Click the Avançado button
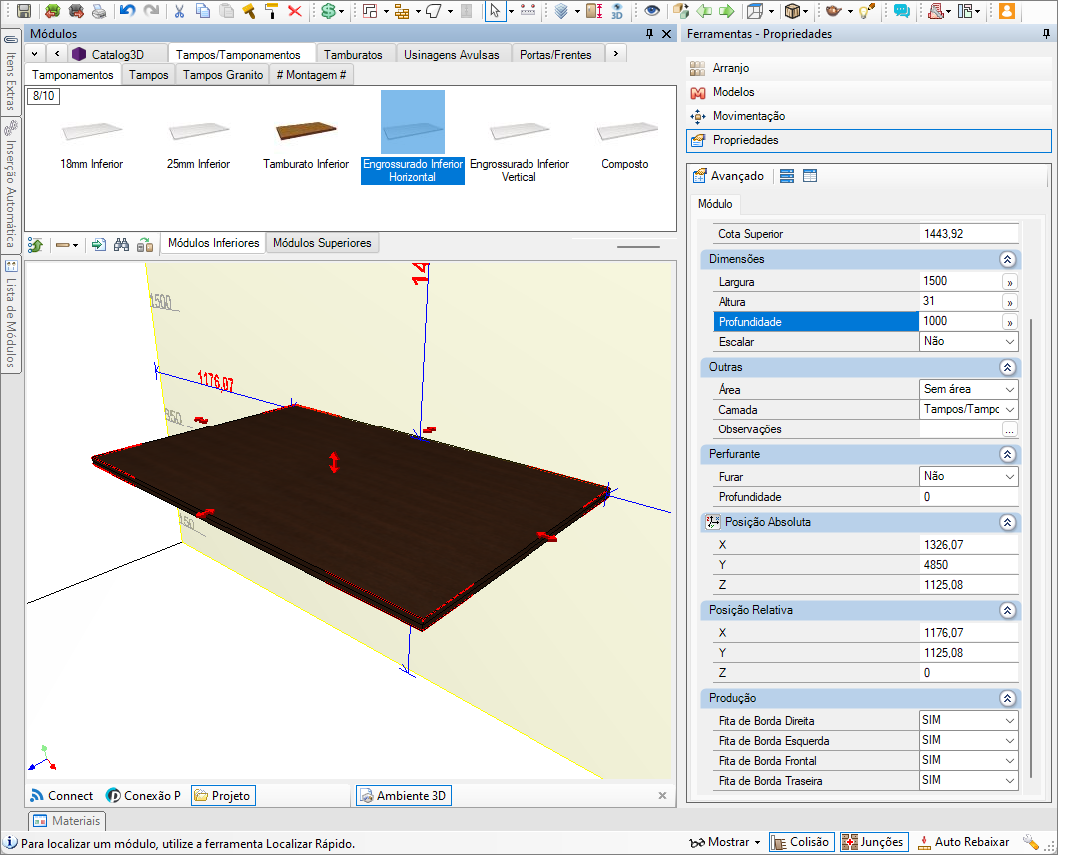1066x863 pixels. click(728, 176)
